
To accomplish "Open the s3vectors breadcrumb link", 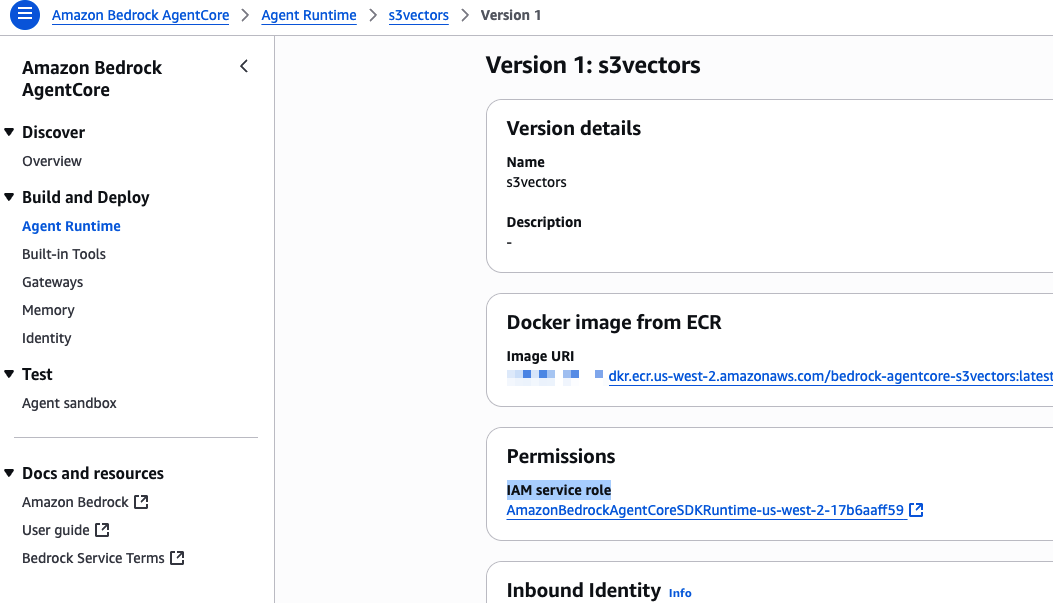I will point(418,15).
